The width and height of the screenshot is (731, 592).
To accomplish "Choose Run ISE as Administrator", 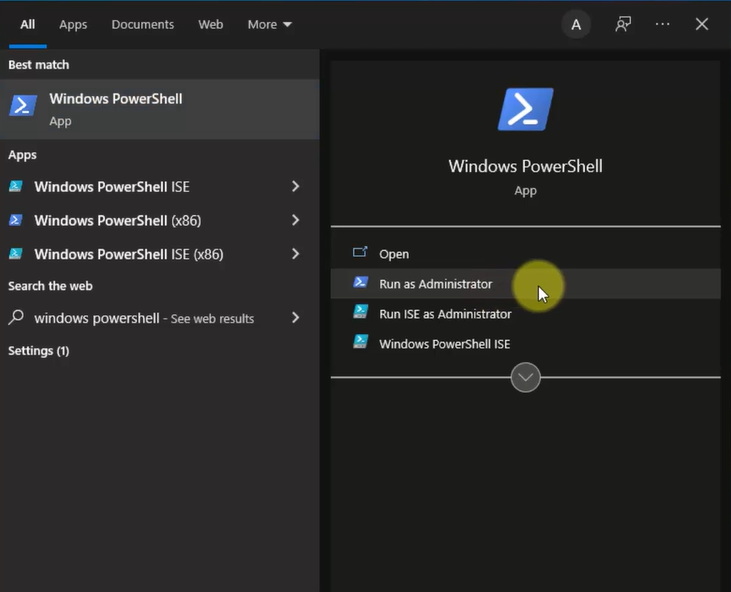I will (525, 314).
